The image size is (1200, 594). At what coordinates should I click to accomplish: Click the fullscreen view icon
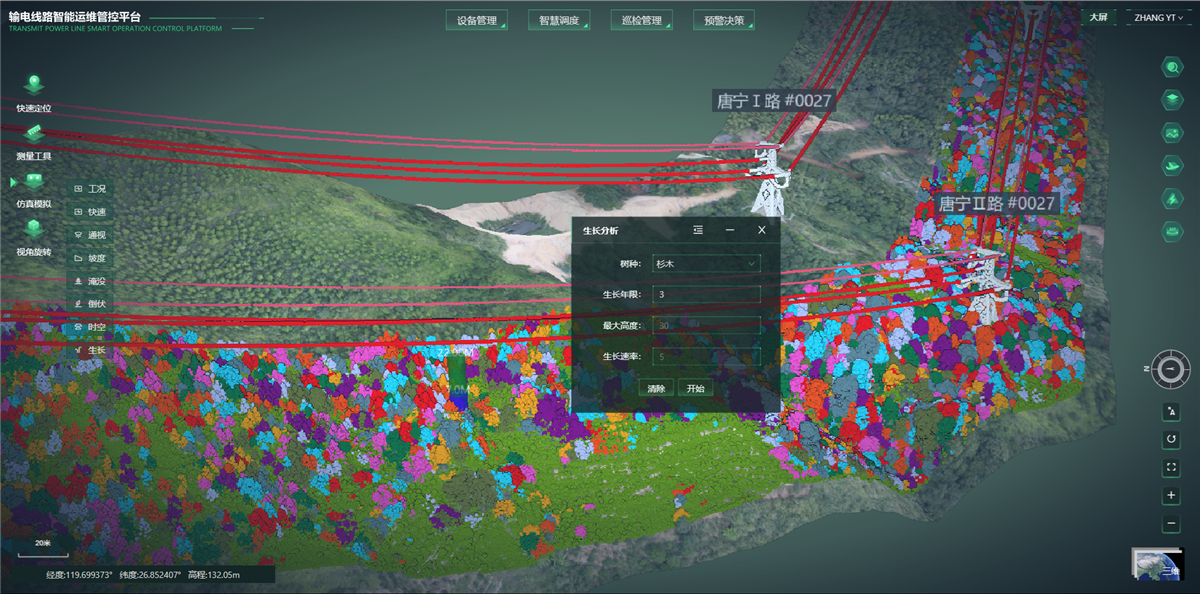point(1171,468)
